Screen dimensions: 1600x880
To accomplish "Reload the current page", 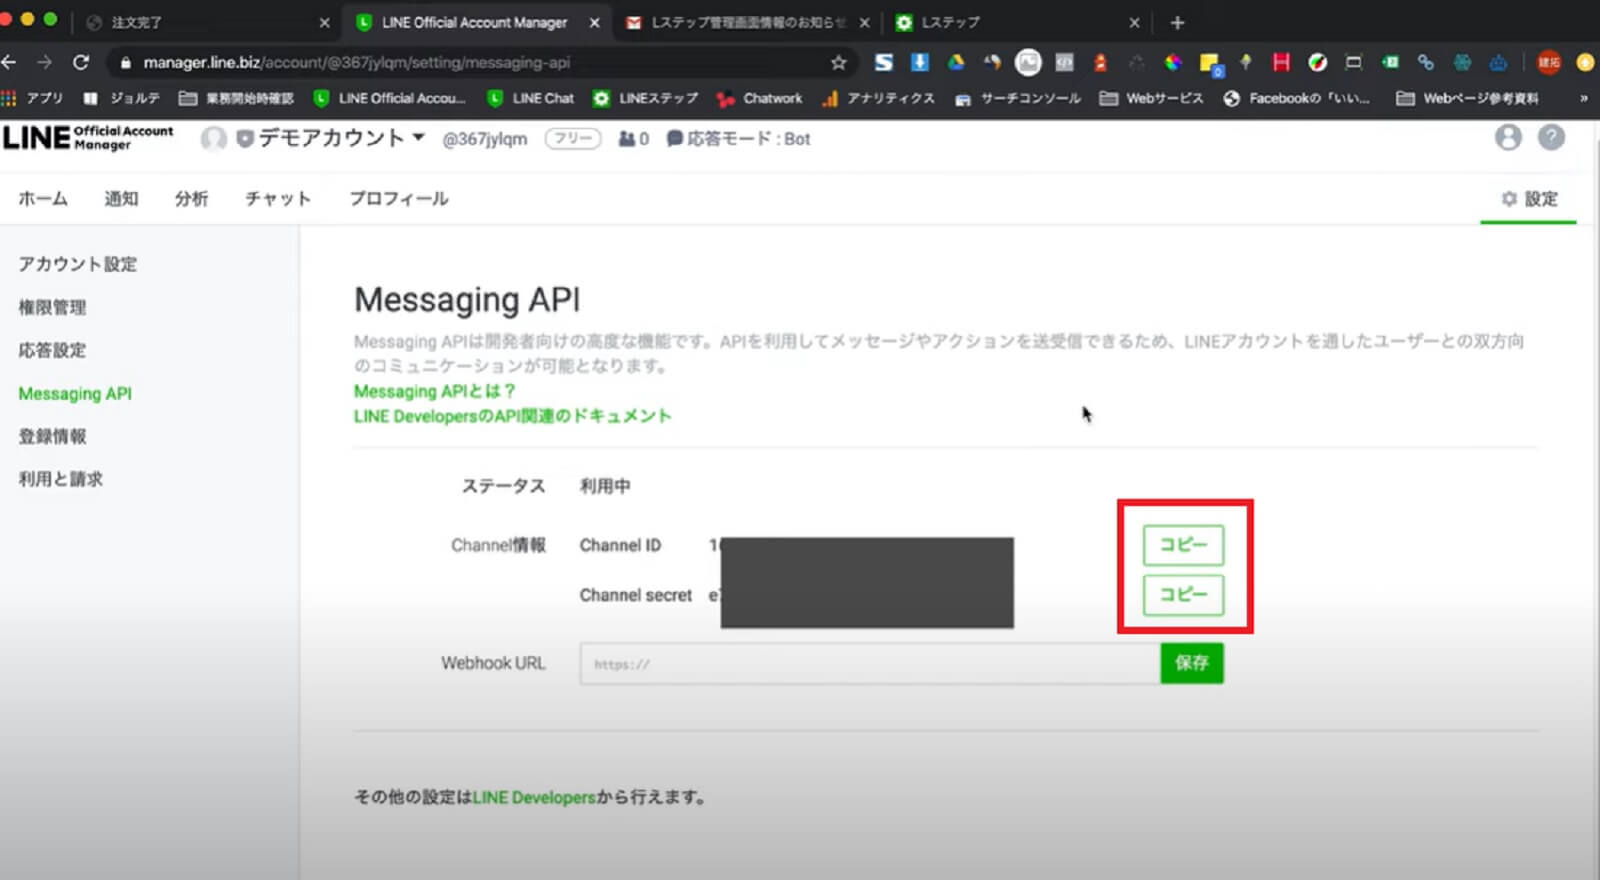I will tap(81, 62).
